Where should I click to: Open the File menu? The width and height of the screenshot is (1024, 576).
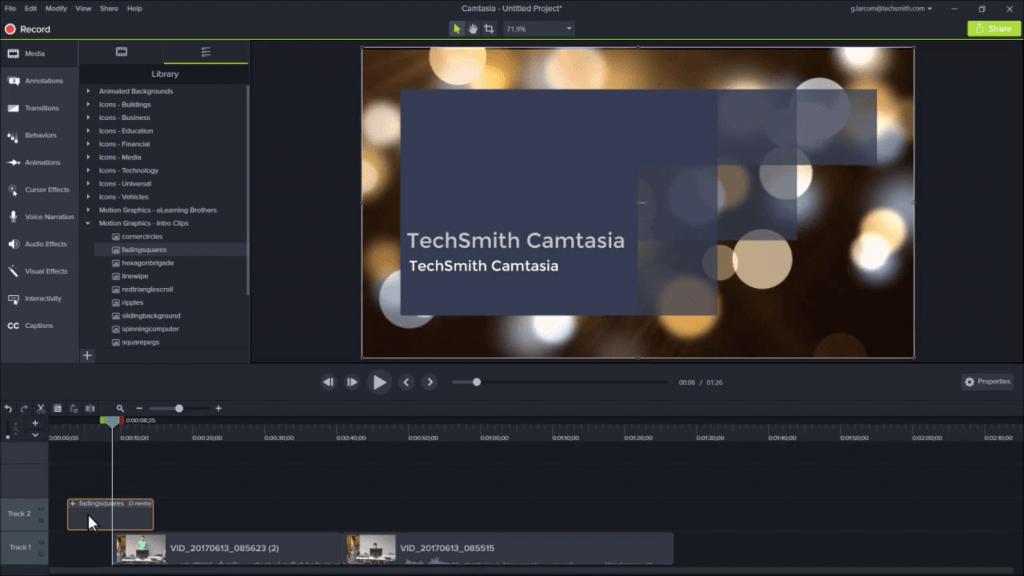(10, 8)
